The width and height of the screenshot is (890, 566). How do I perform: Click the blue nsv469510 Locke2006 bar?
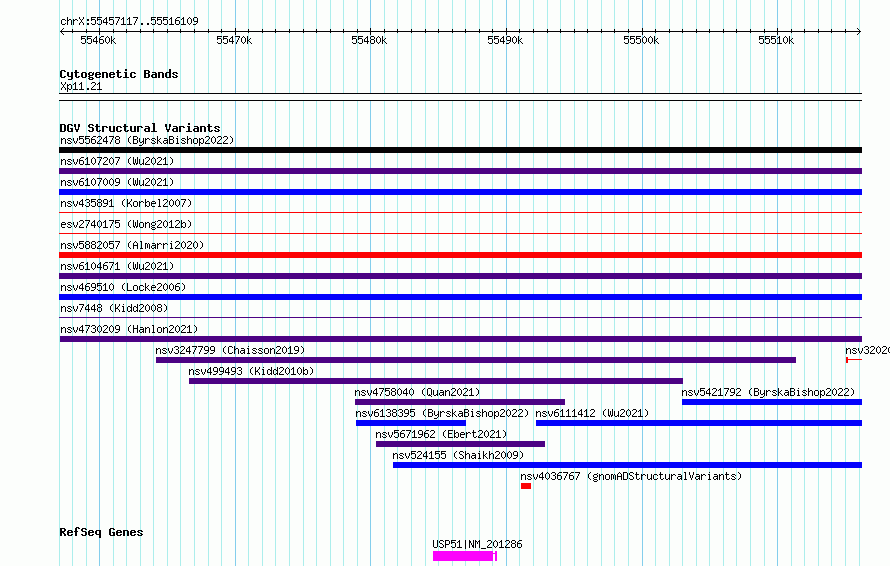(x=460, y=297)
